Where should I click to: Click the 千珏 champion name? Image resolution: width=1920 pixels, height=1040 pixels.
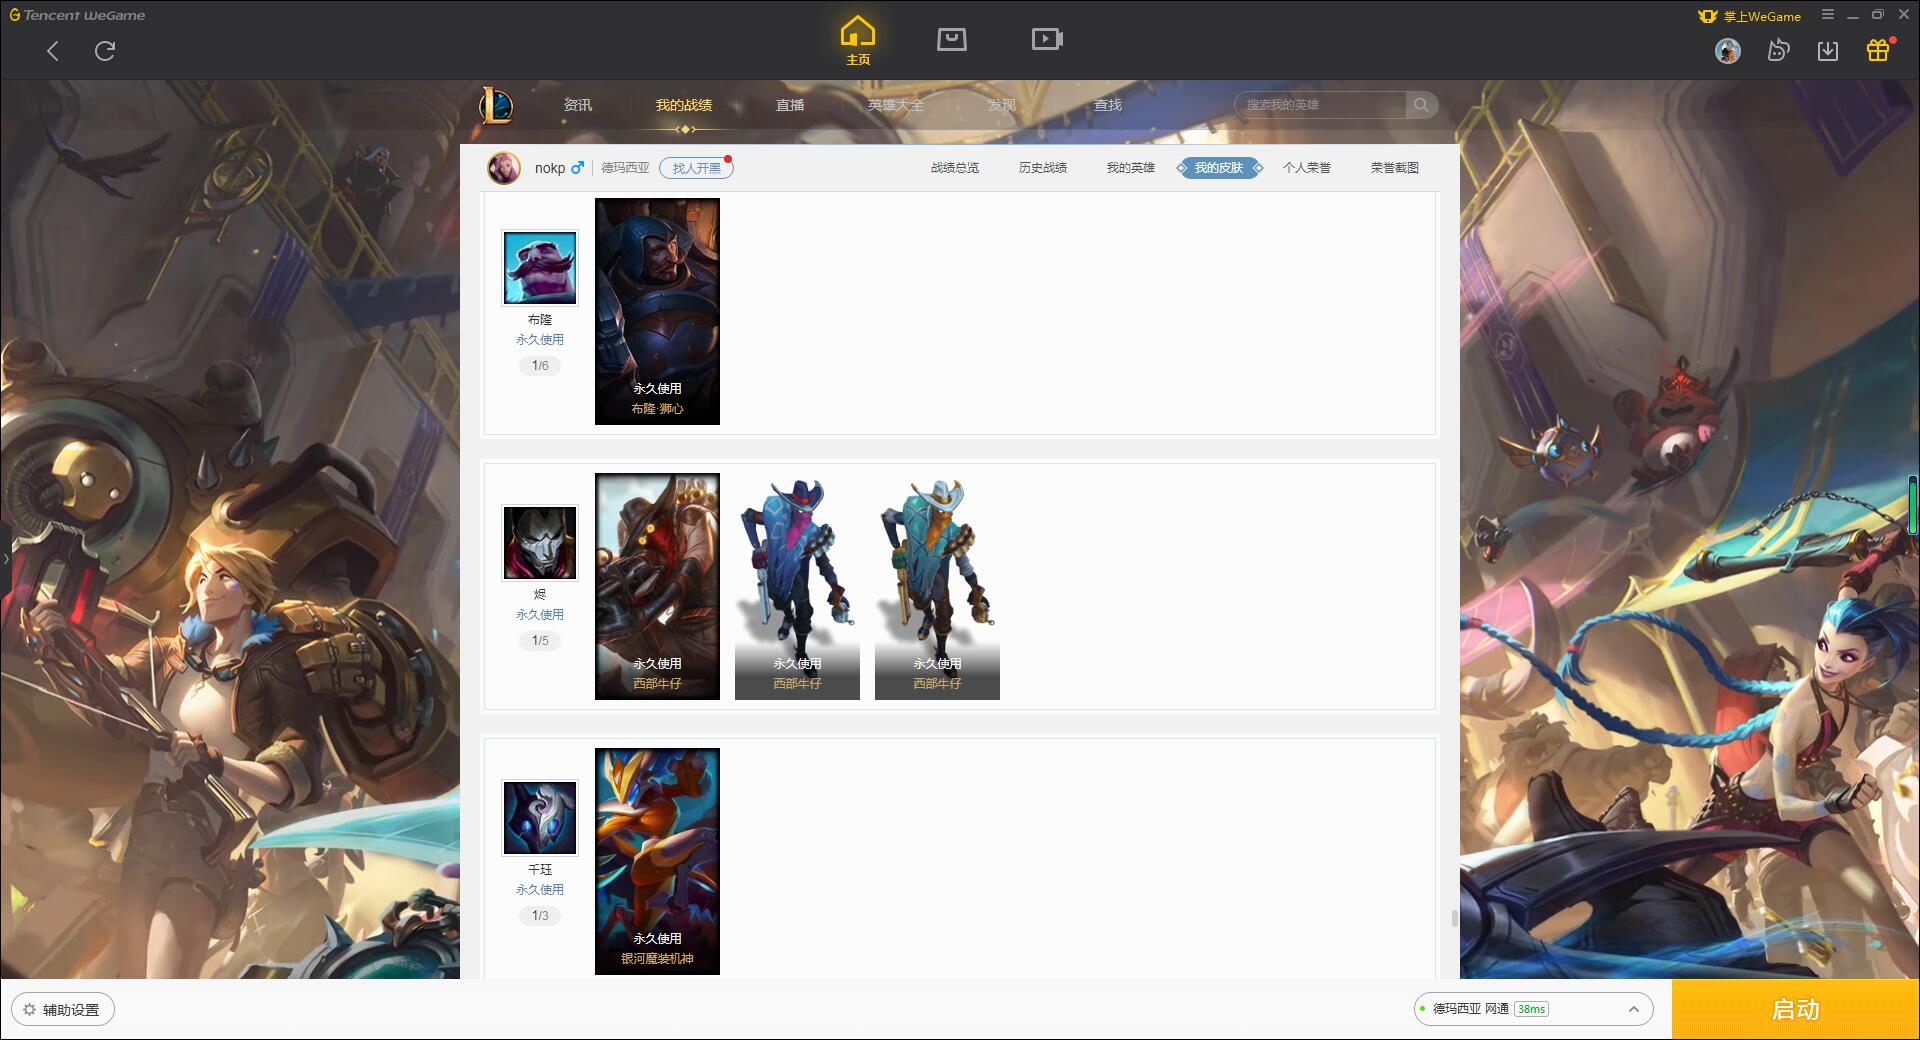tap(540, 870)
